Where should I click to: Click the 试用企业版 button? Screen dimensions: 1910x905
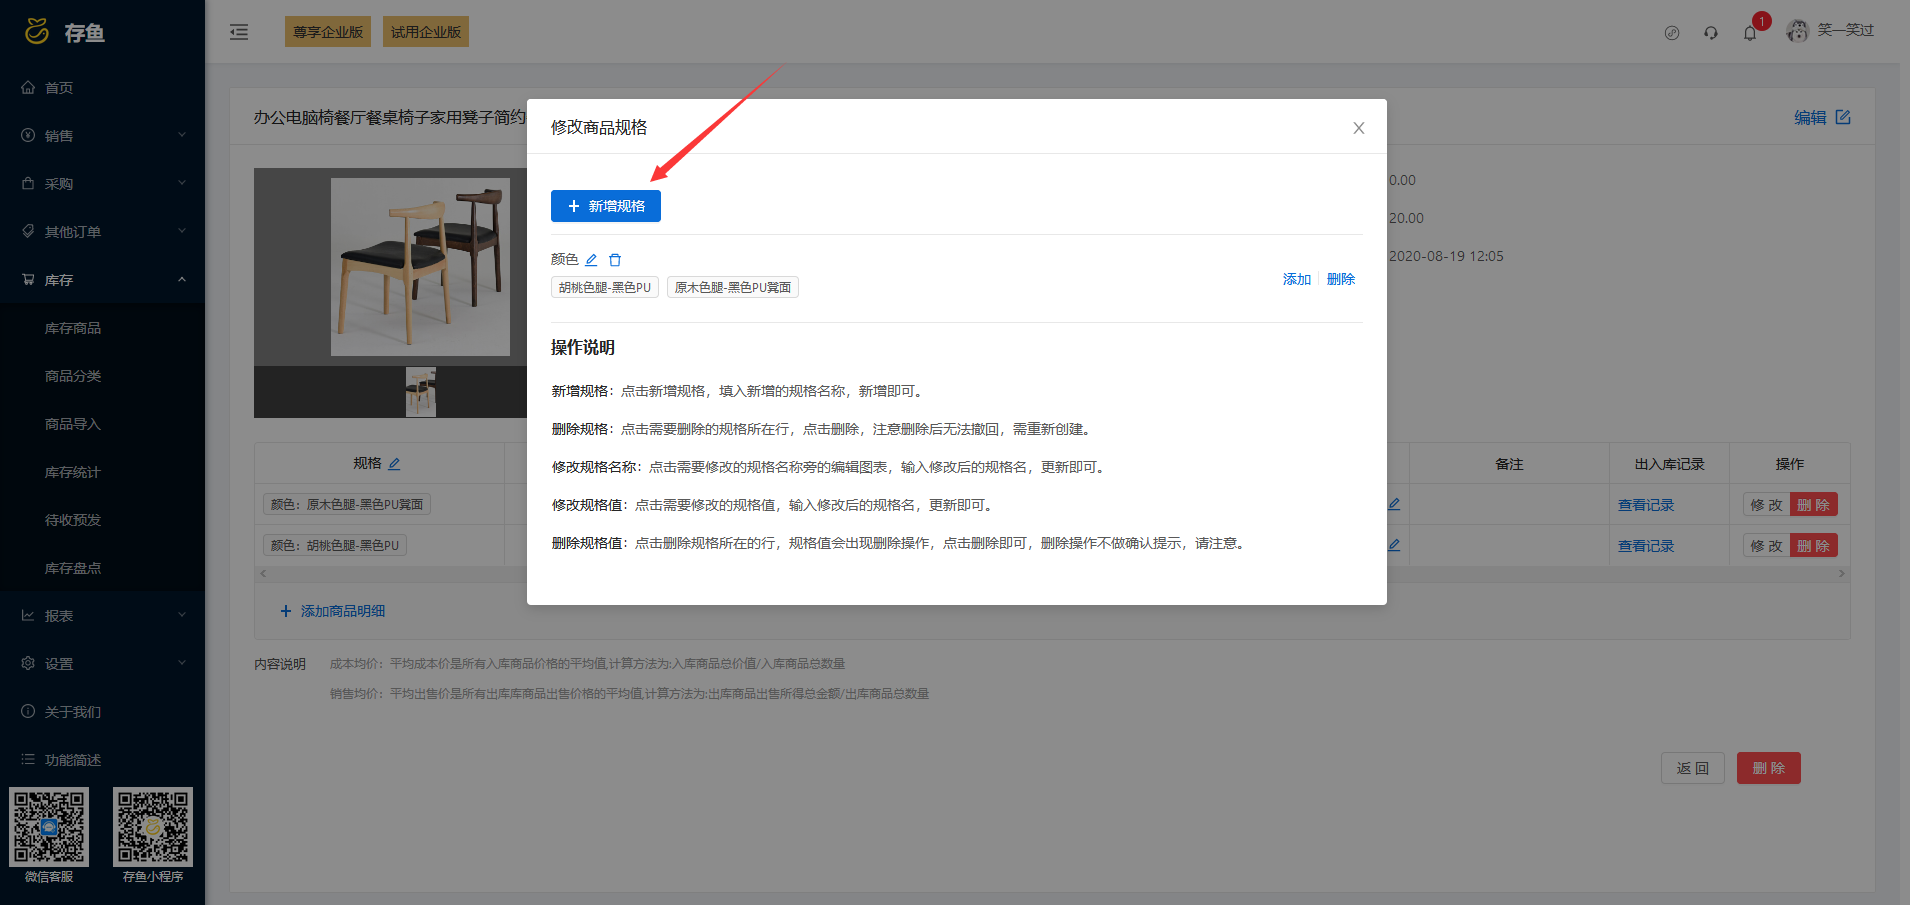(426, 32)
